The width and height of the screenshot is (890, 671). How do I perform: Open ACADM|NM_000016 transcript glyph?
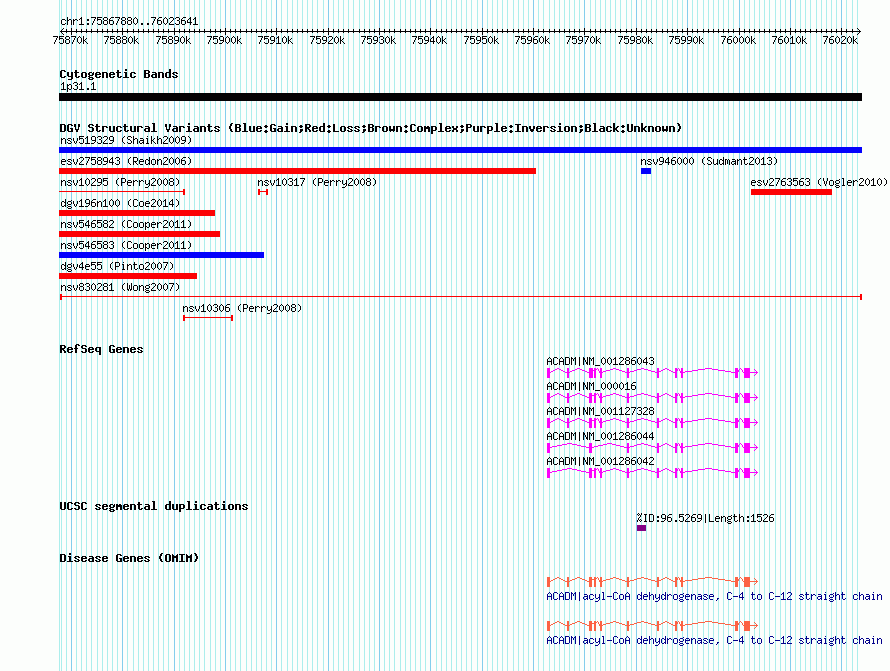652,397
